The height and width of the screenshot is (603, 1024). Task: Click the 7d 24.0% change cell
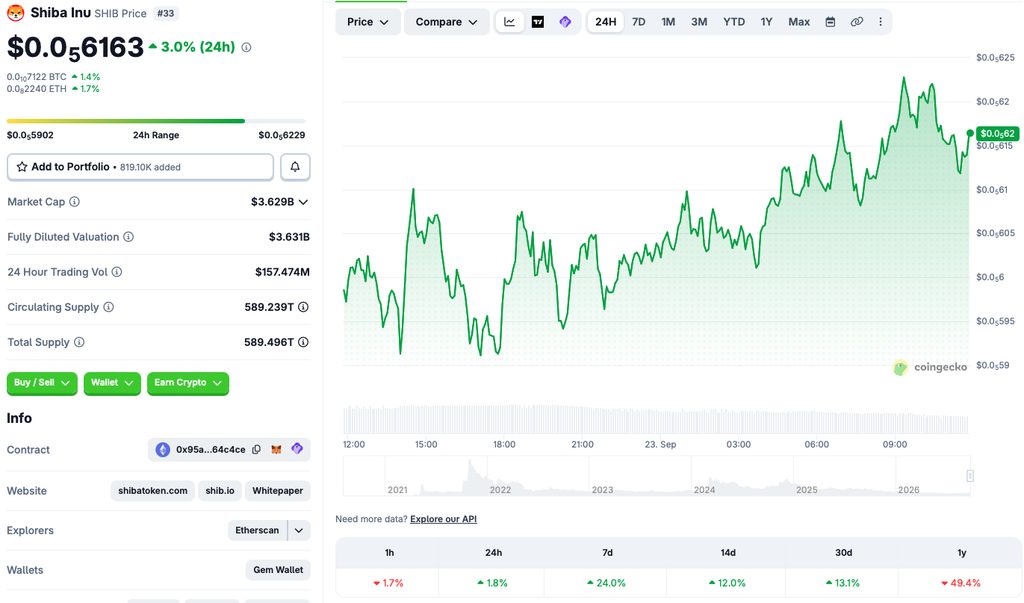click(x=607, y=583)
